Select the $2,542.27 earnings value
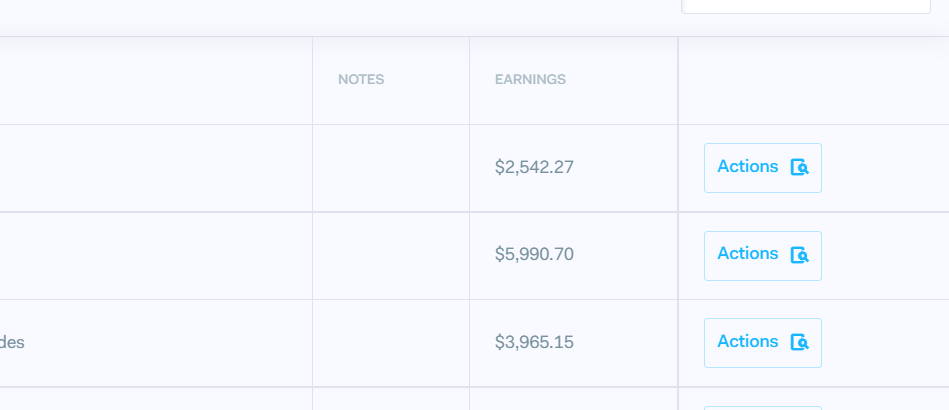 tap(534, 168)
